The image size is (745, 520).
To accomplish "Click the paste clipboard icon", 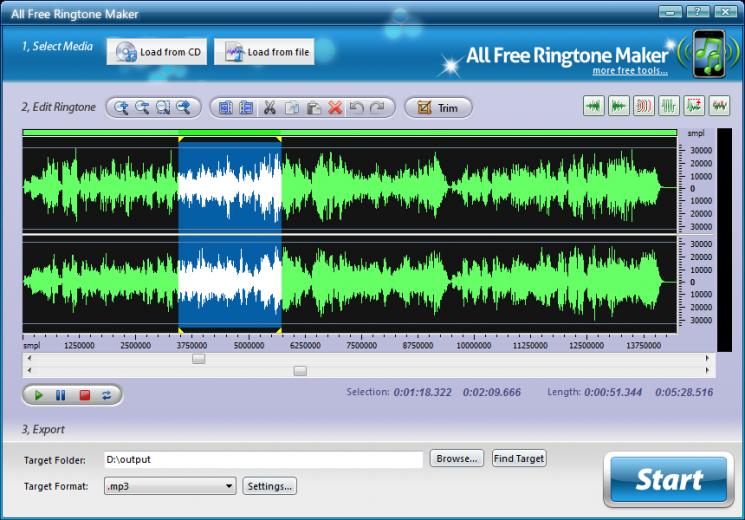I will coord(313,108).
